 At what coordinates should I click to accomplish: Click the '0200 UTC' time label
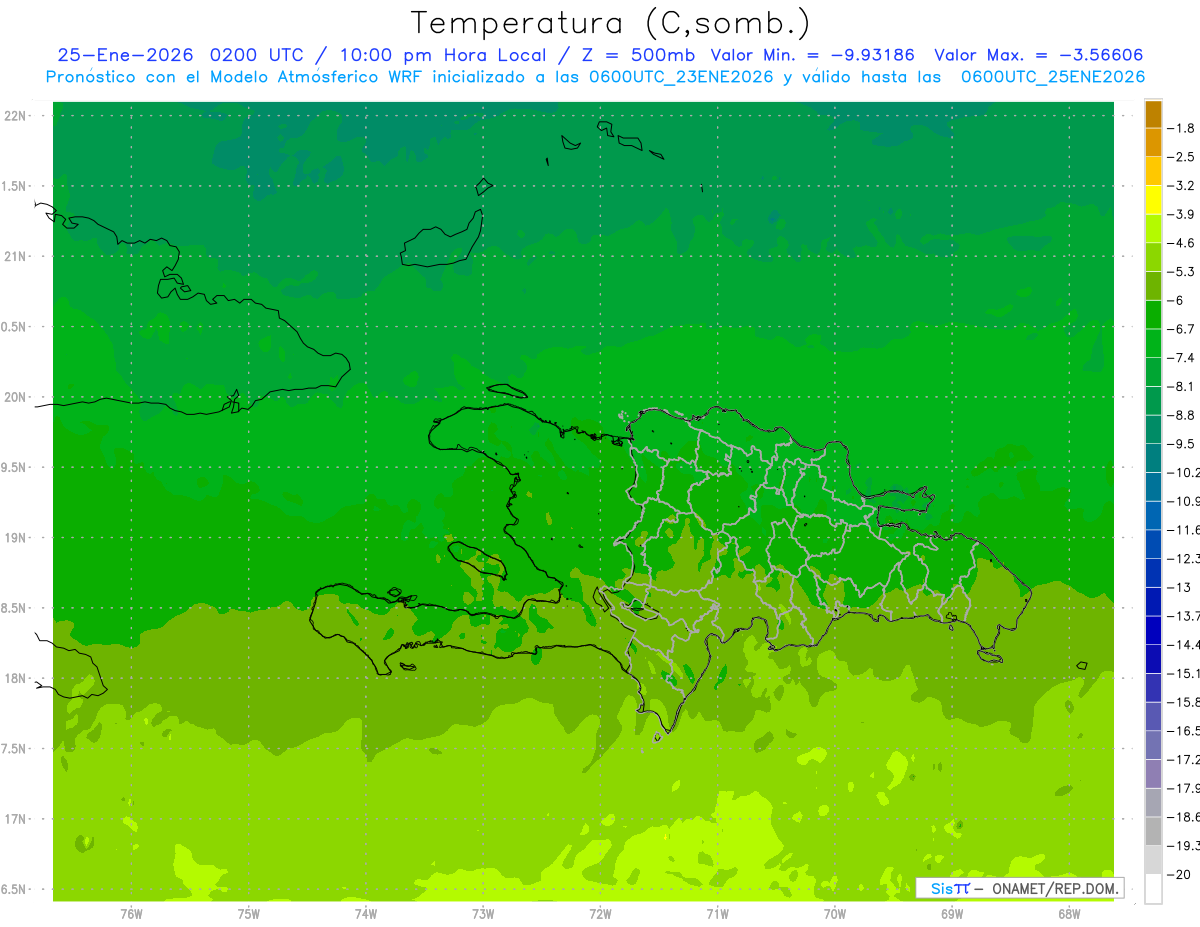coord(256,55)
